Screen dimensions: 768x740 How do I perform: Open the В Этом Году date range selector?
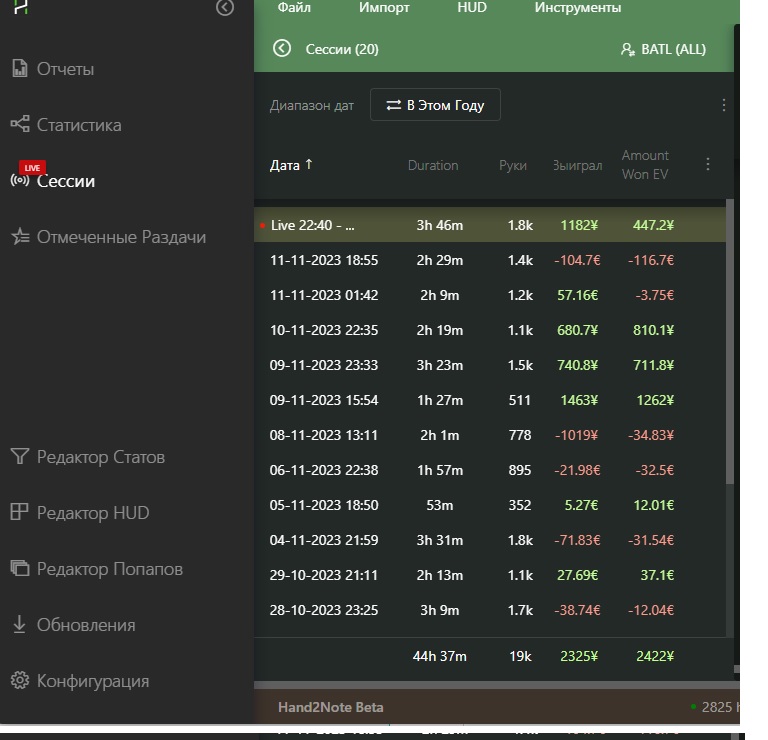coord(435,105)
